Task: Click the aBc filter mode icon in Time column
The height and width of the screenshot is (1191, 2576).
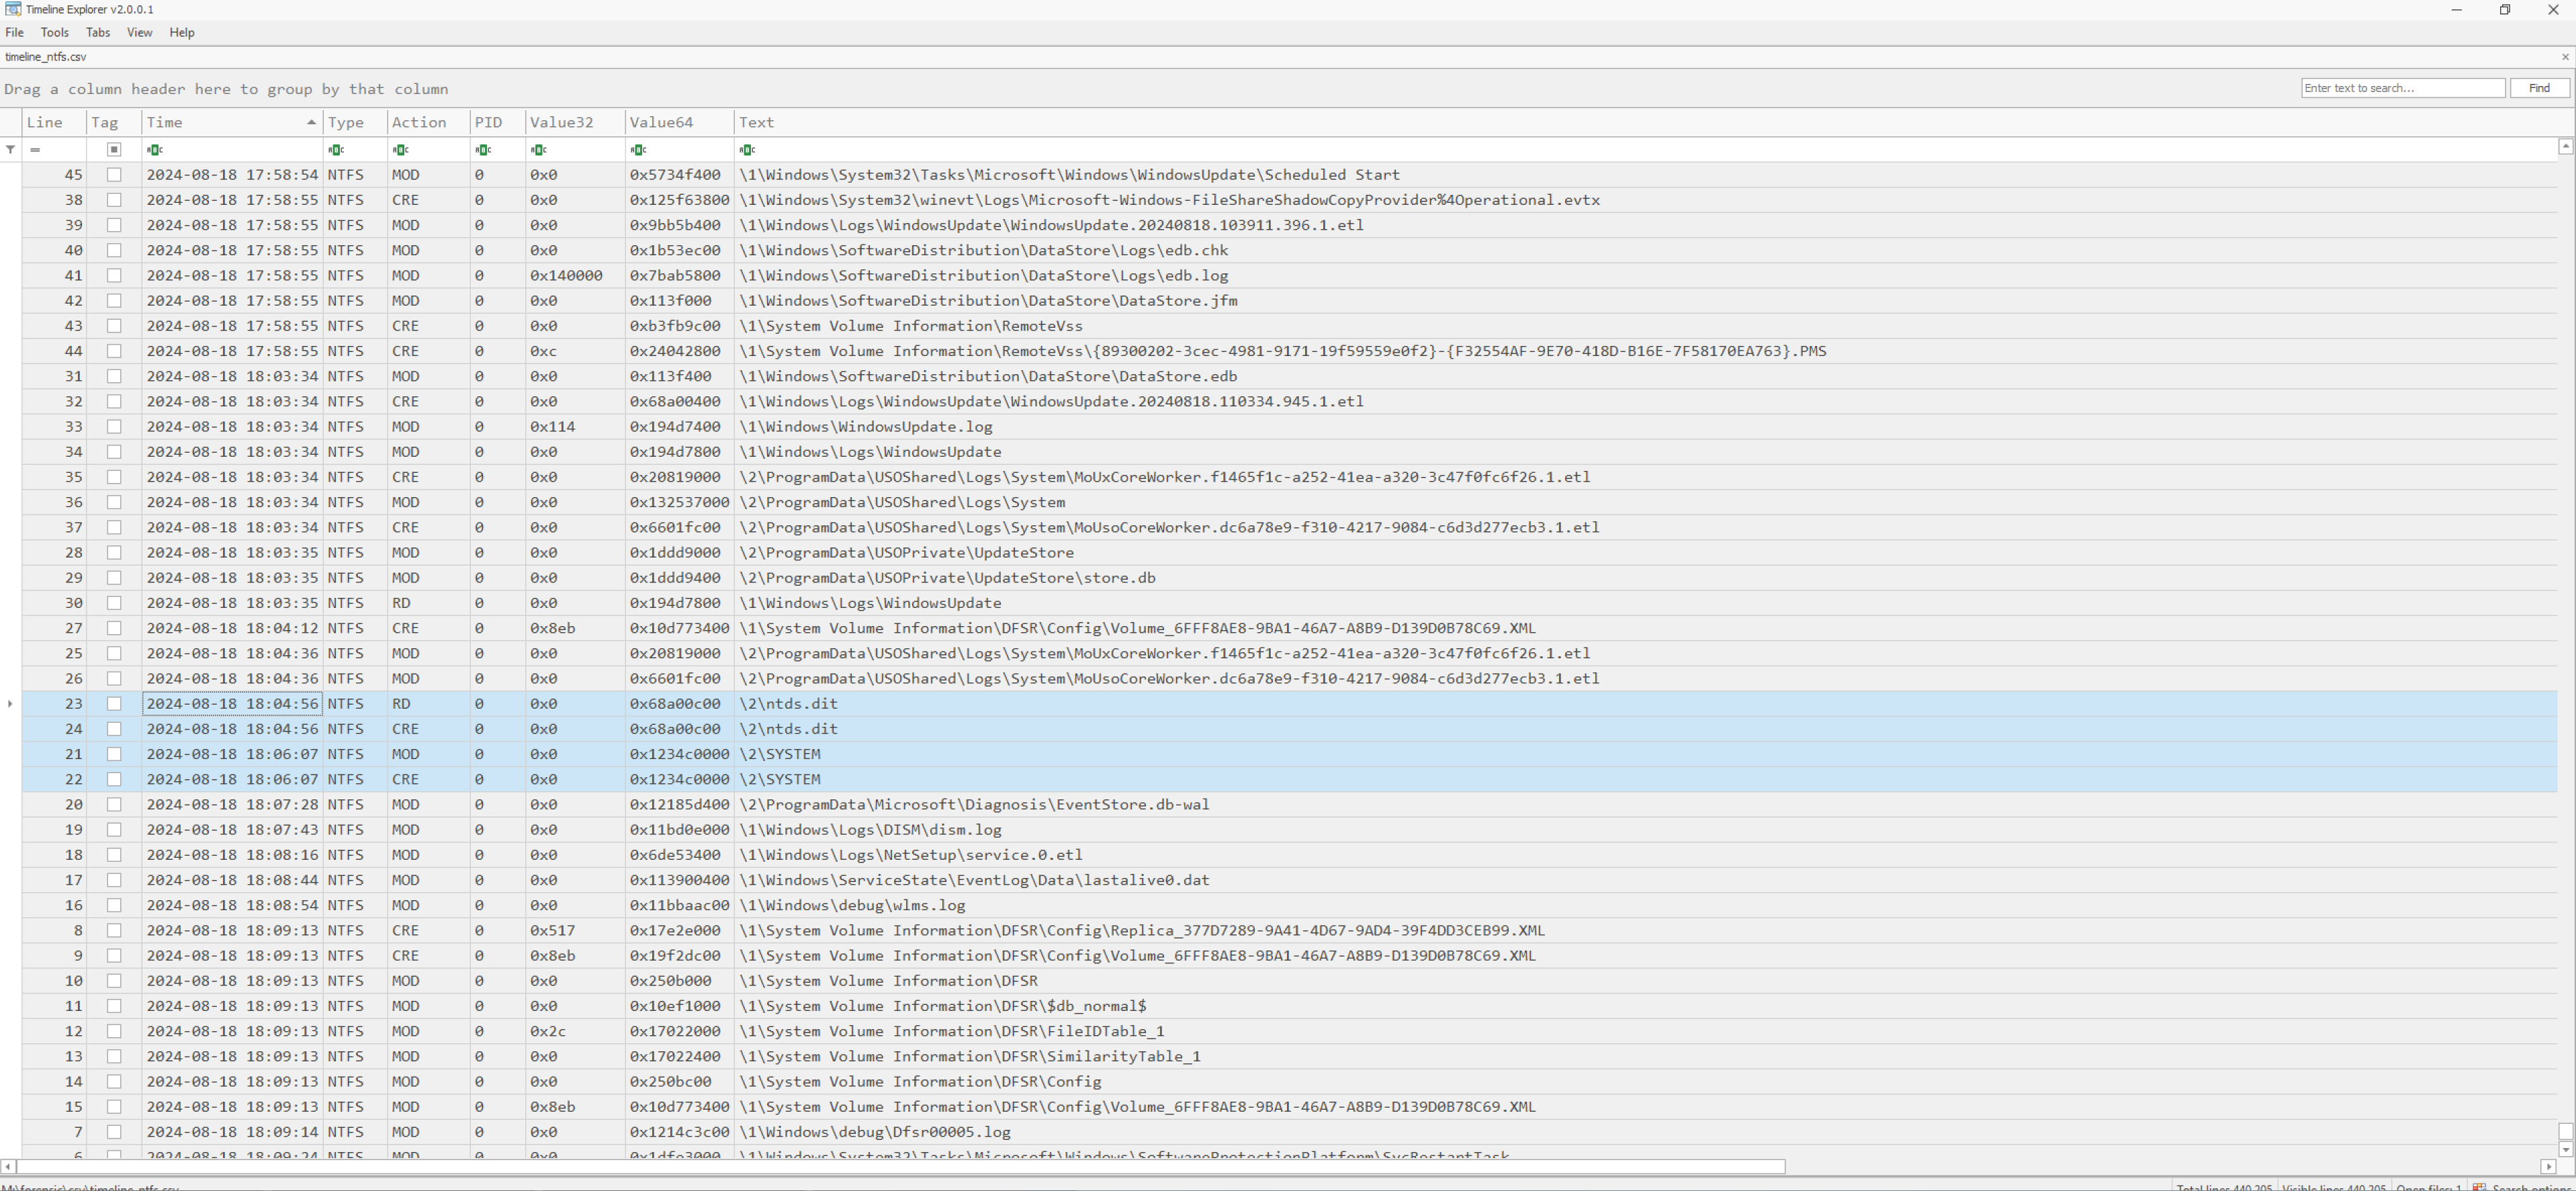Action: (x=155, y=149)
